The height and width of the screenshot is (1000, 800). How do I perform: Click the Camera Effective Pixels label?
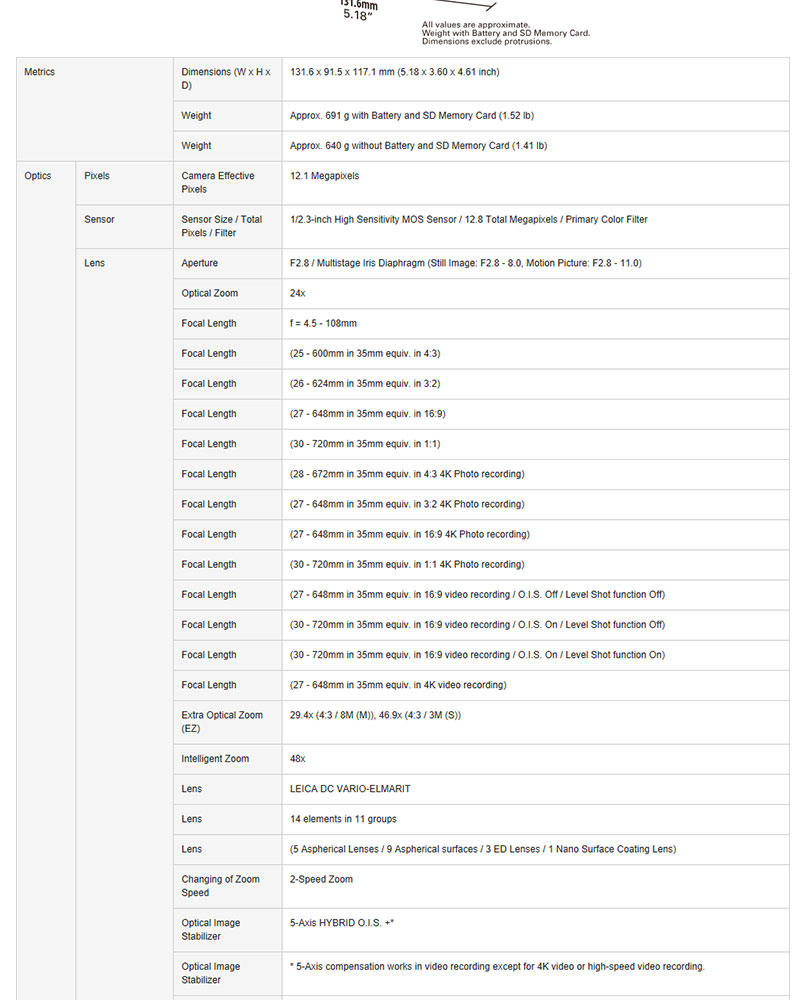tap(218, 182)
